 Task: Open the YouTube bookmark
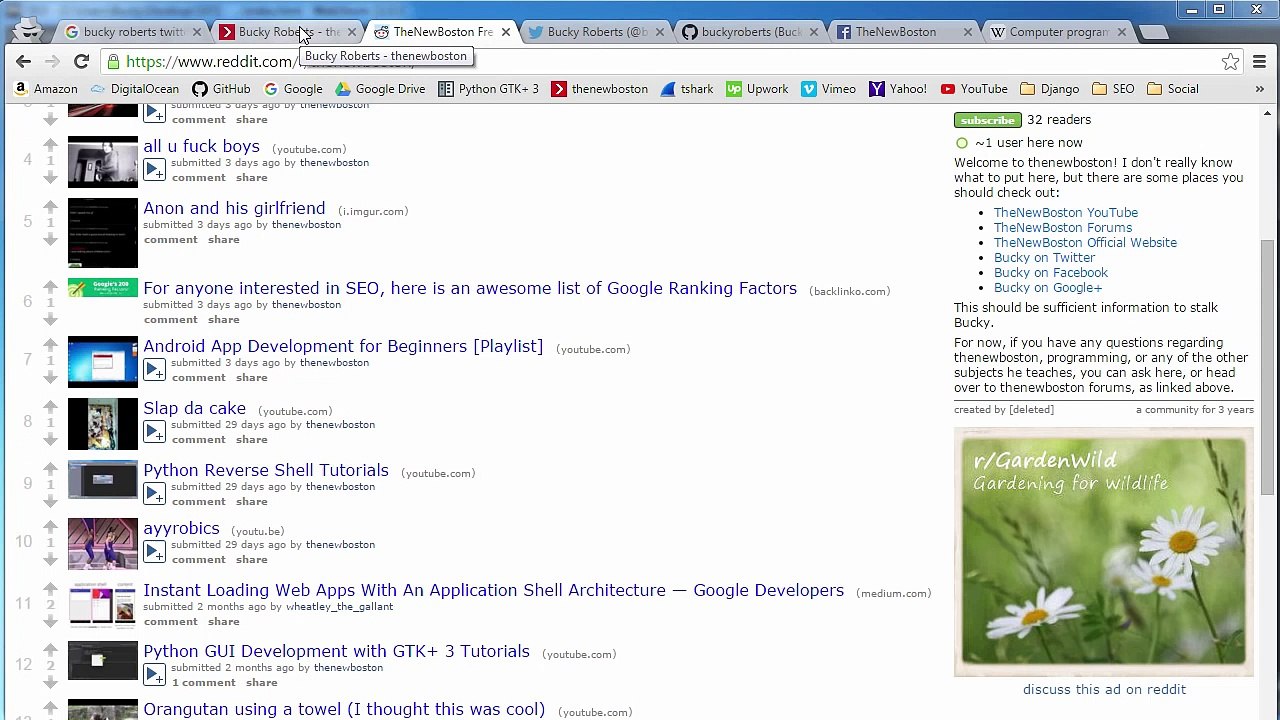pyautogui.click(x=973, y=89)
